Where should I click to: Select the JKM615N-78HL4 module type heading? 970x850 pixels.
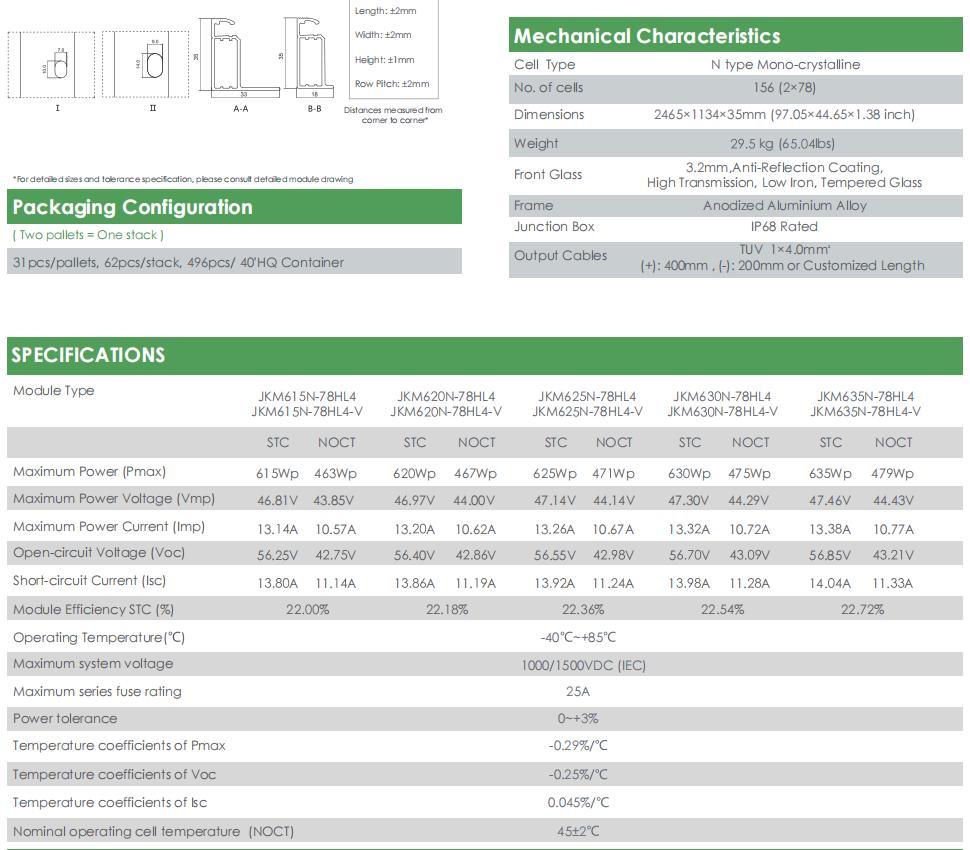[306, 397]
